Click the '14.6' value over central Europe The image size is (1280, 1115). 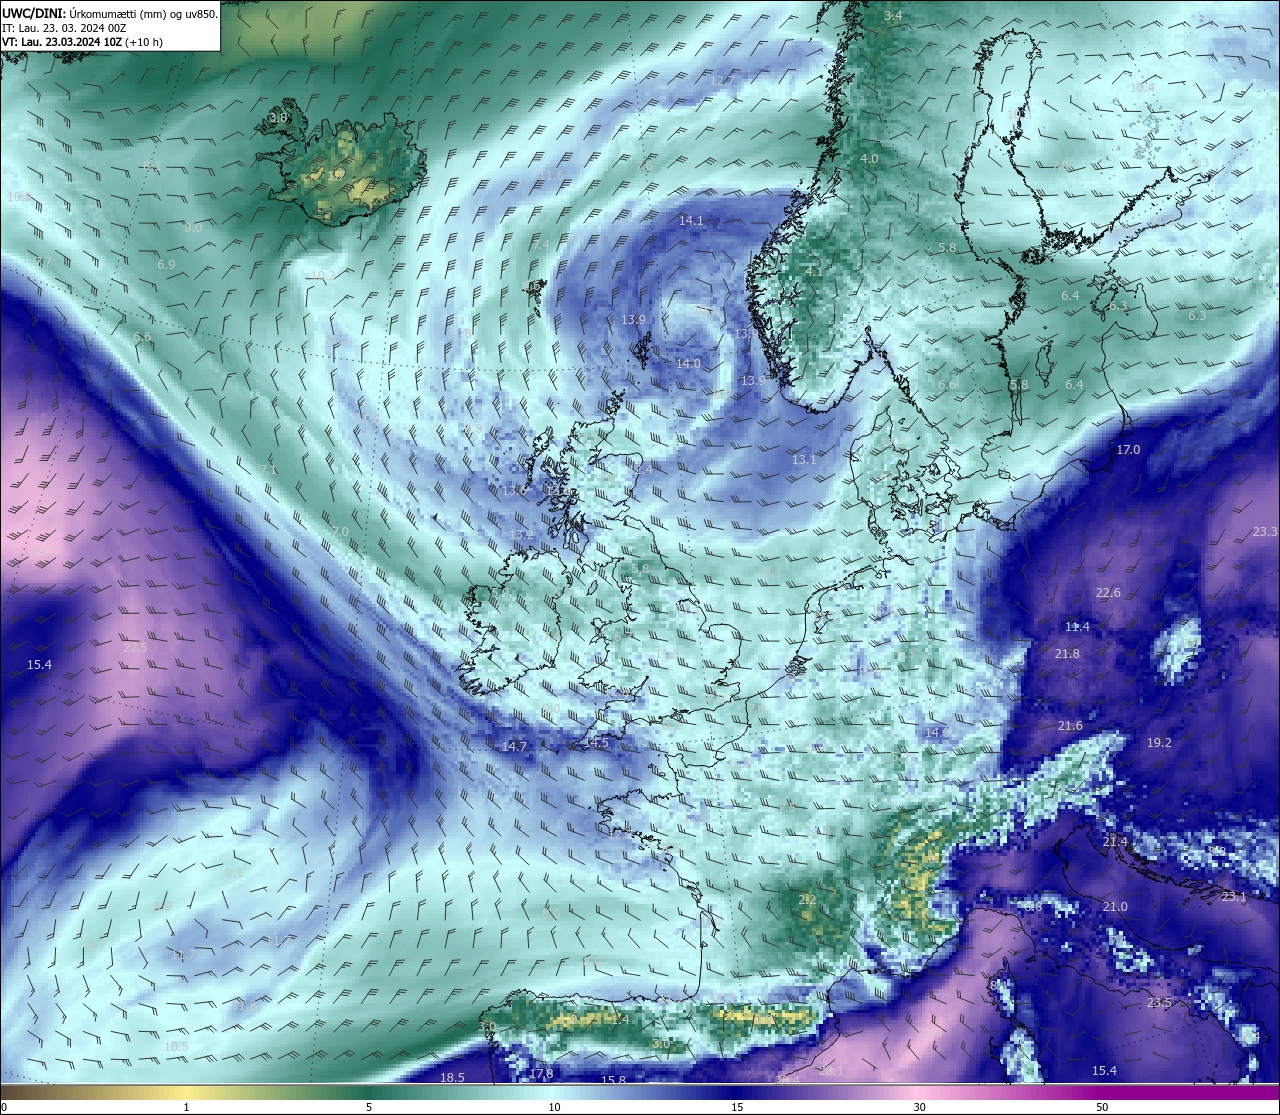[x=937, y=732]
